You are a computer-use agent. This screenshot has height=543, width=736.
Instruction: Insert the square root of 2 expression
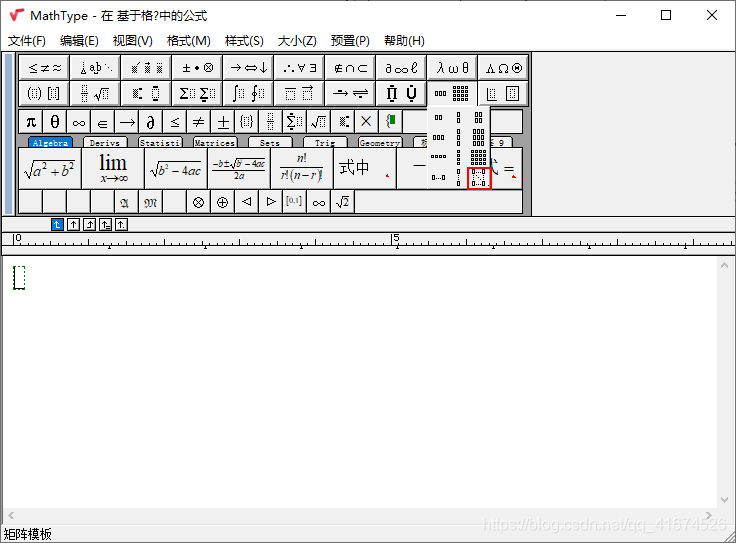pyautogui.click(x=343, y=202)
